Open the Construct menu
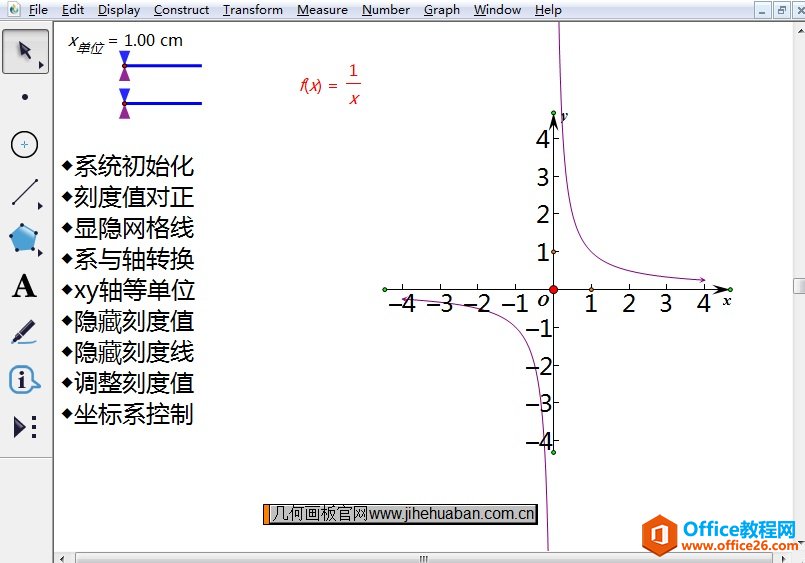Image resolution: width=805 pixels, height=563 pixels. click(181, 10)
